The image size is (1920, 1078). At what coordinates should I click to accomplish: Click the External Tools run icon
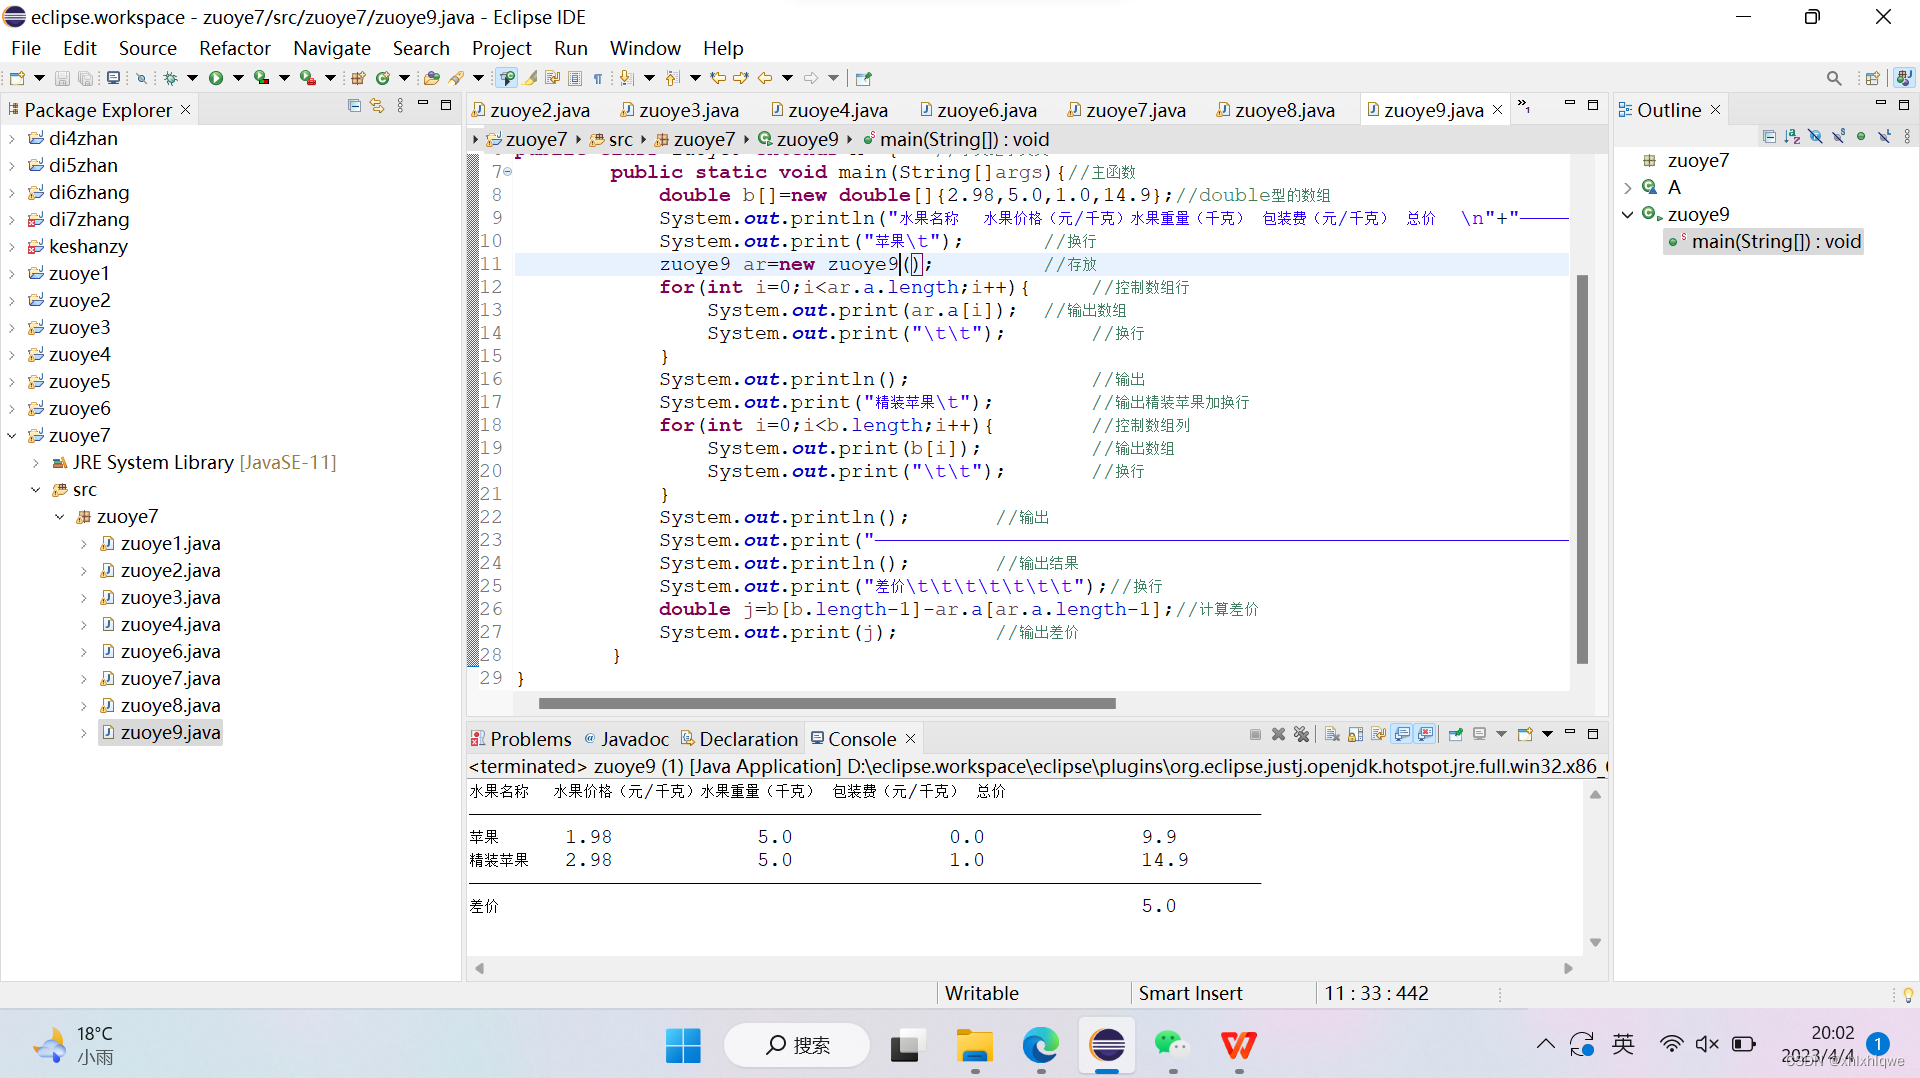(x=307, y=78)
